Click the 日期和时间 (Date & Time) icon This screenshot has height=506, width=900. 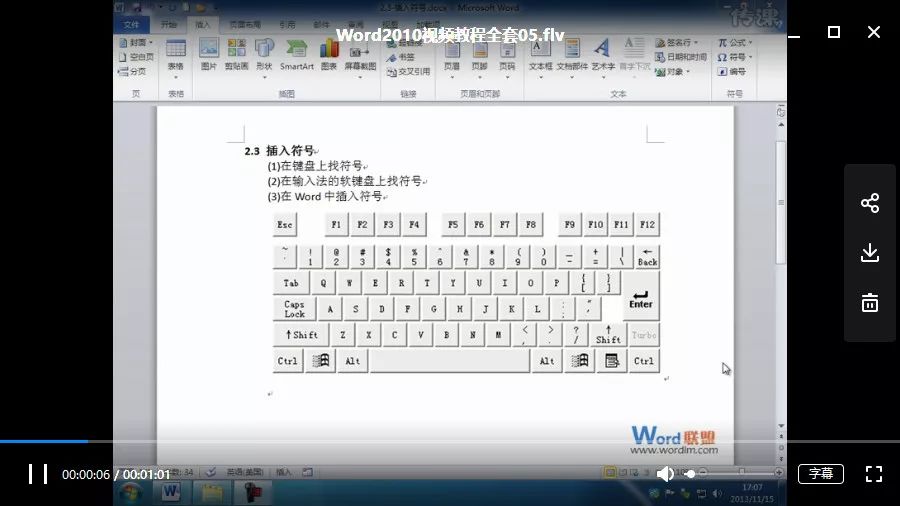pyautogui.click(x=681, y=57)
